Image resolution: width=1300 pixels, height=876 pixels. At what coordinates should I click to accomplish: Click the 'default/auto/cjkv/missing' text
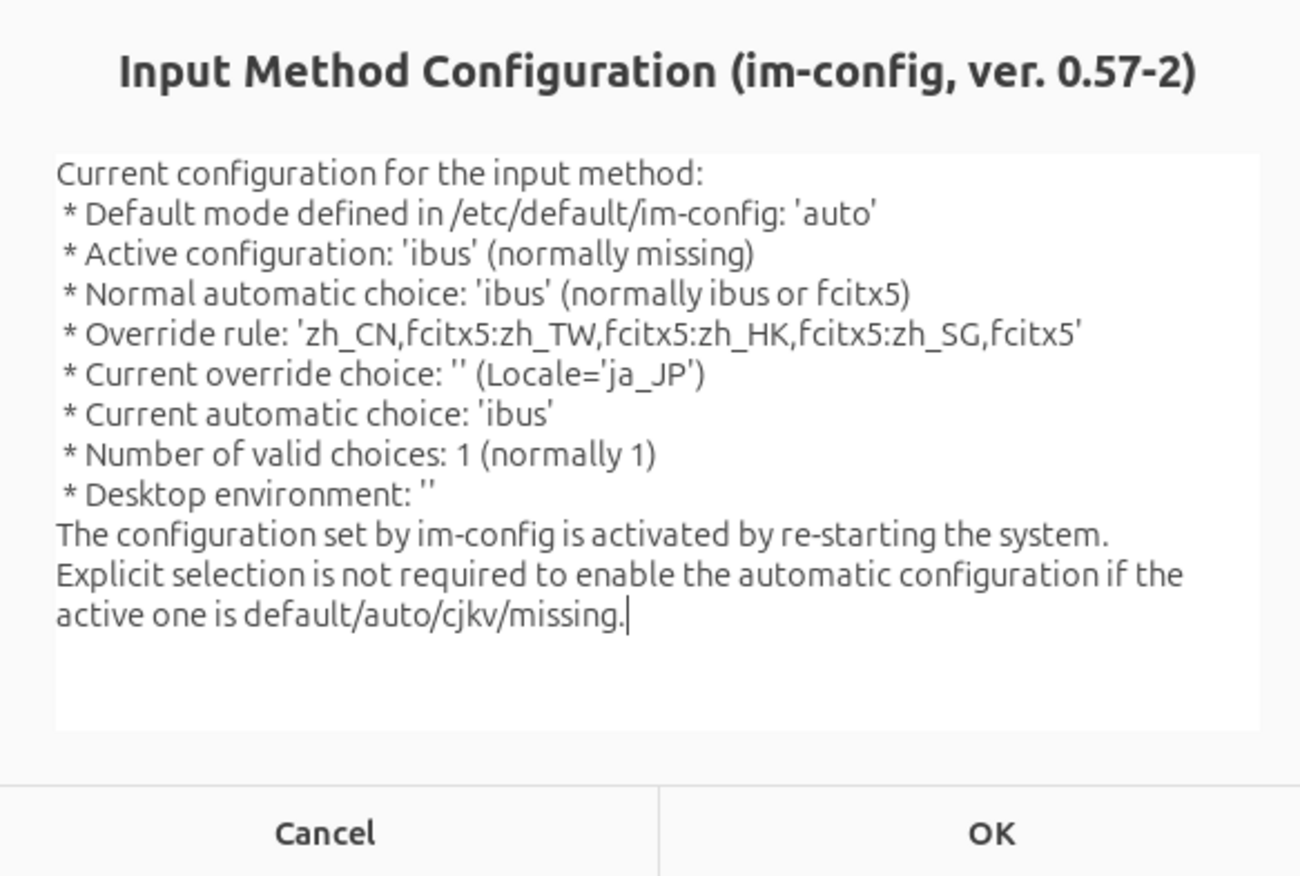432,614
